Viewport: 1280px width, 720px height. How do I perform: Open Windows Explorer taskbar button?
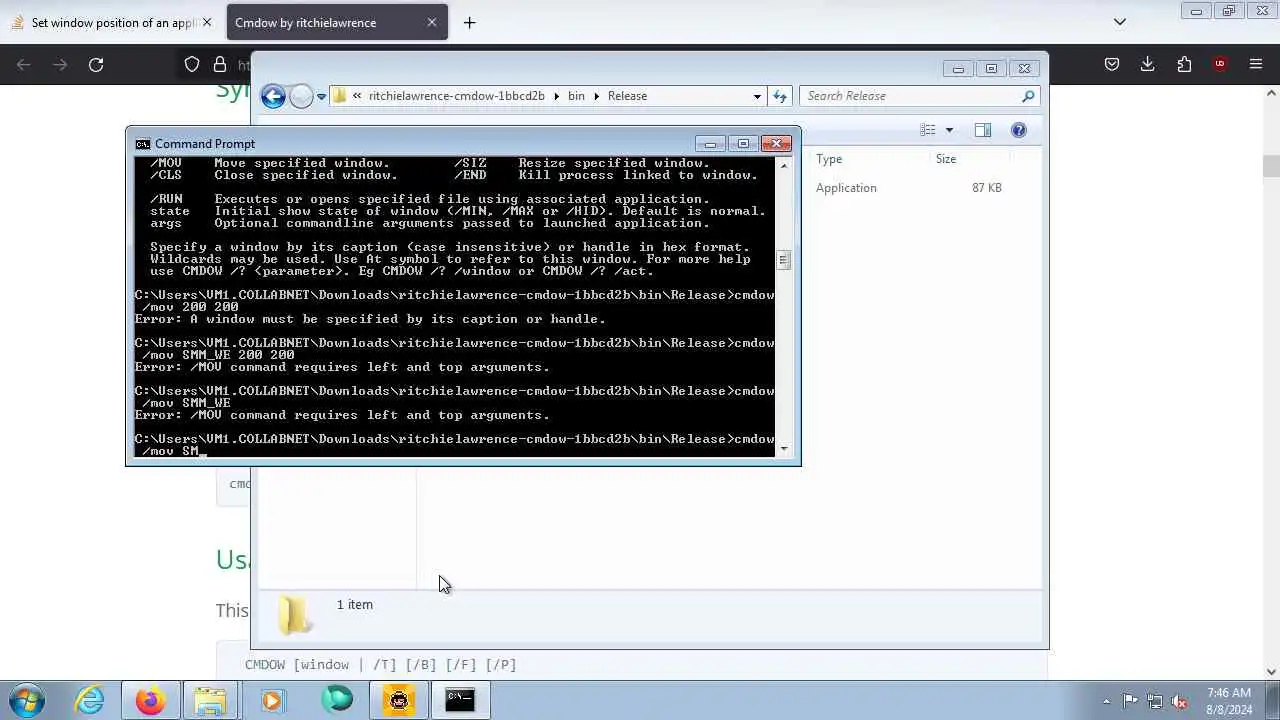click(210, 700)
